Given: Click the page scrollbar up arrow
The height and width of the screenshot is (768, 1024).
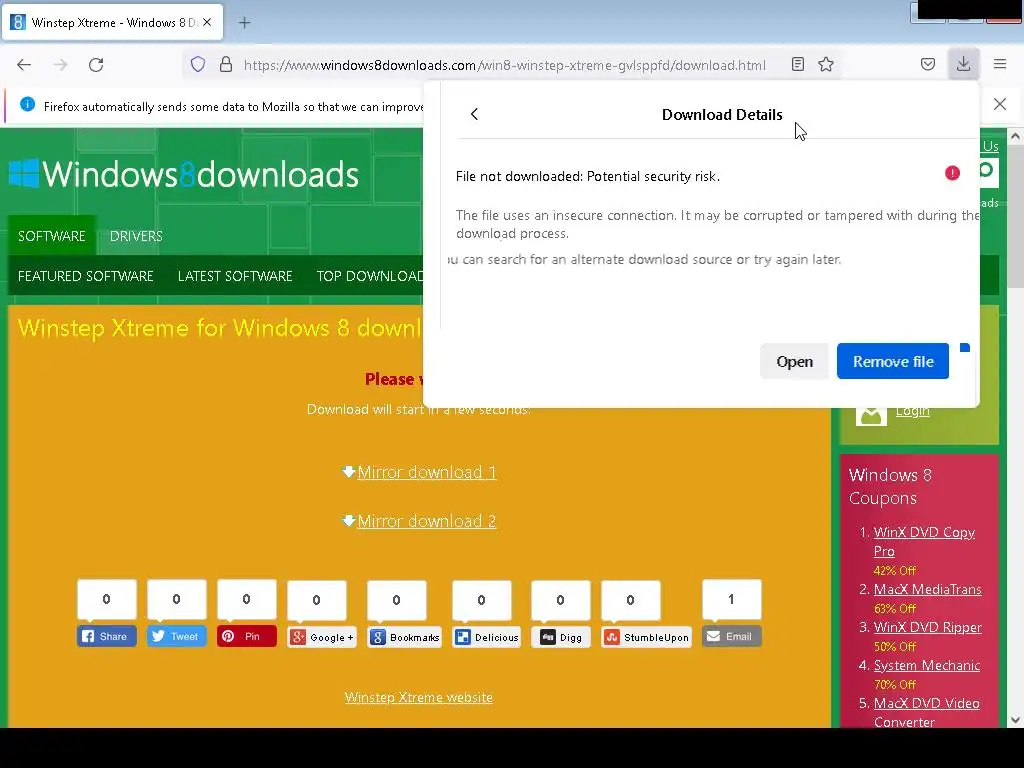Looking at the screenshot, I should 1015,136.
